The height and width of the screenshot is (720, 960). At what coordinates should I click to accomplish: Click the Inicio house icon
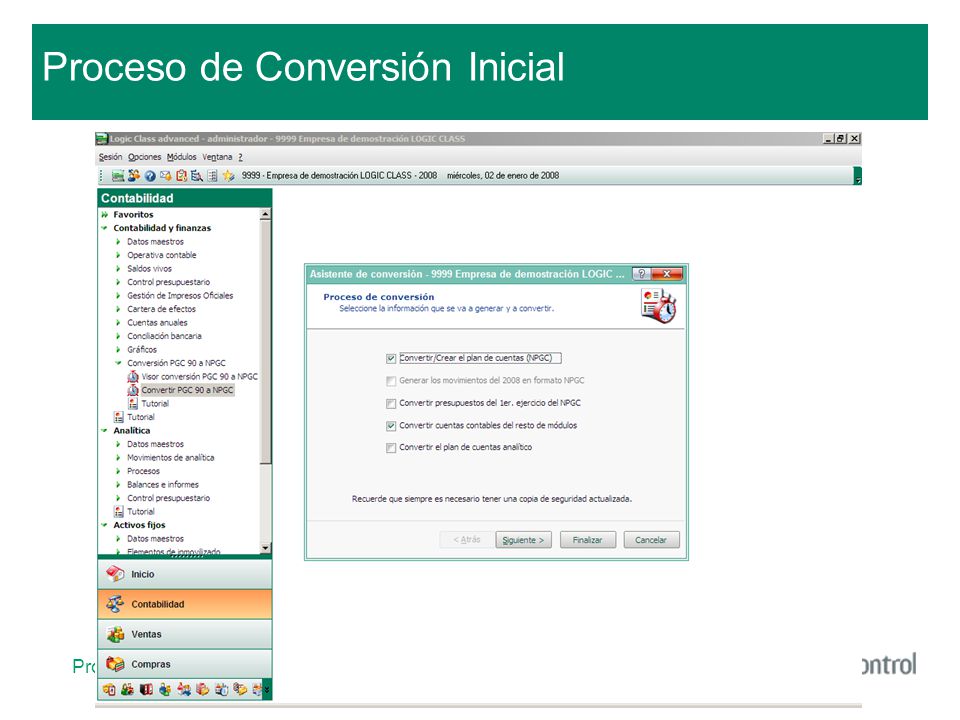tap(115, 574)
